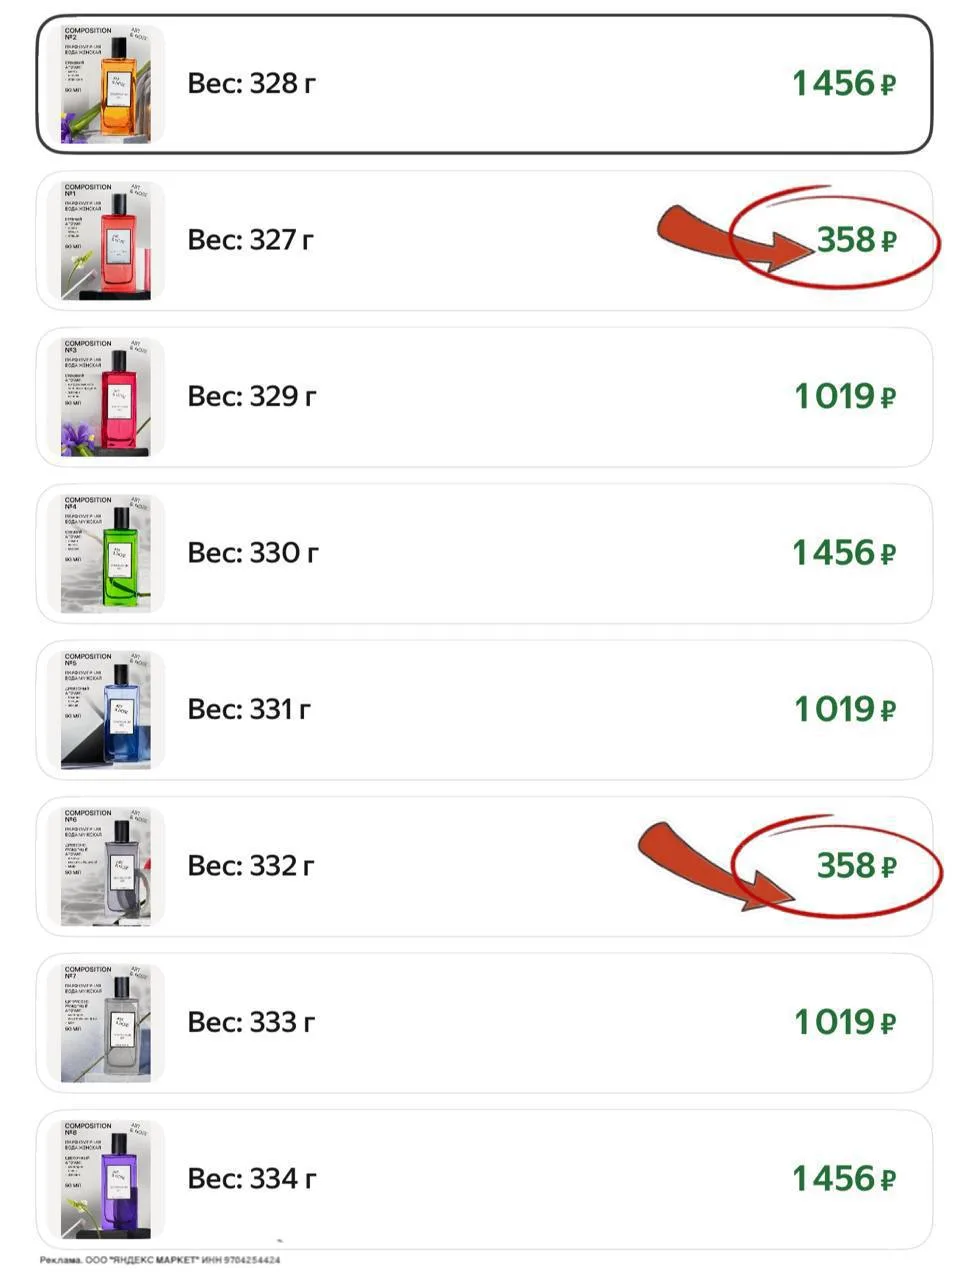Click the 1019 ₽ price for 331 г

(x=844, y=710)
